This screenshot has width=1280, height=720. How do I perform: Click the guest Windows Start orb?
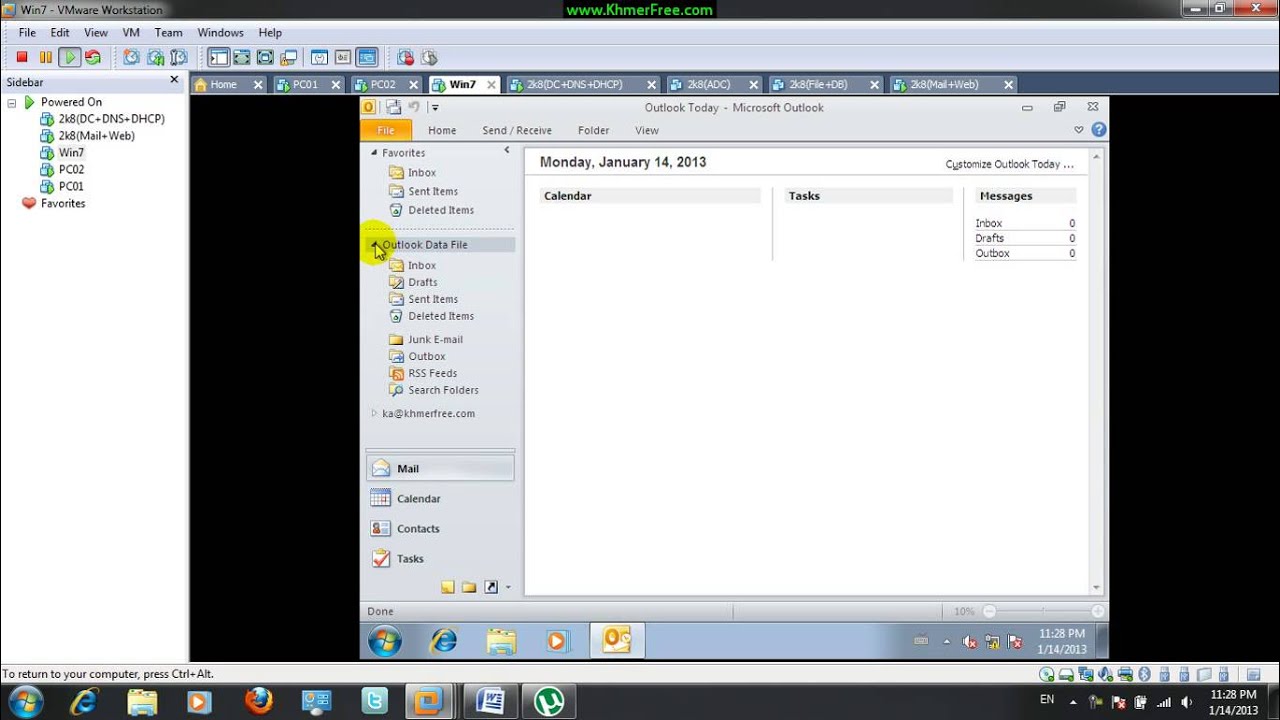(x=384, y=641)
